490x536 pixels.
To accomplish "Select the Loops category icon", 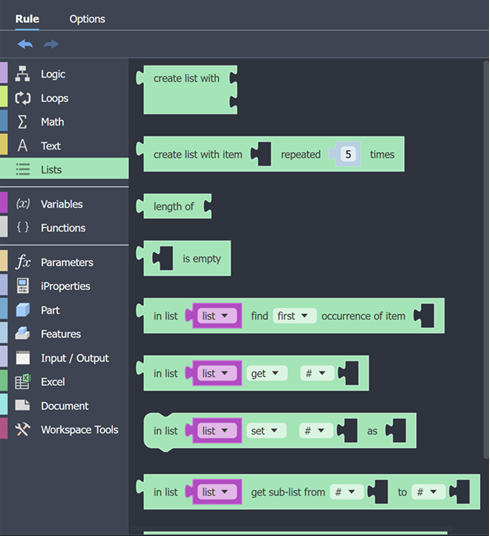I will click(23, 98).
